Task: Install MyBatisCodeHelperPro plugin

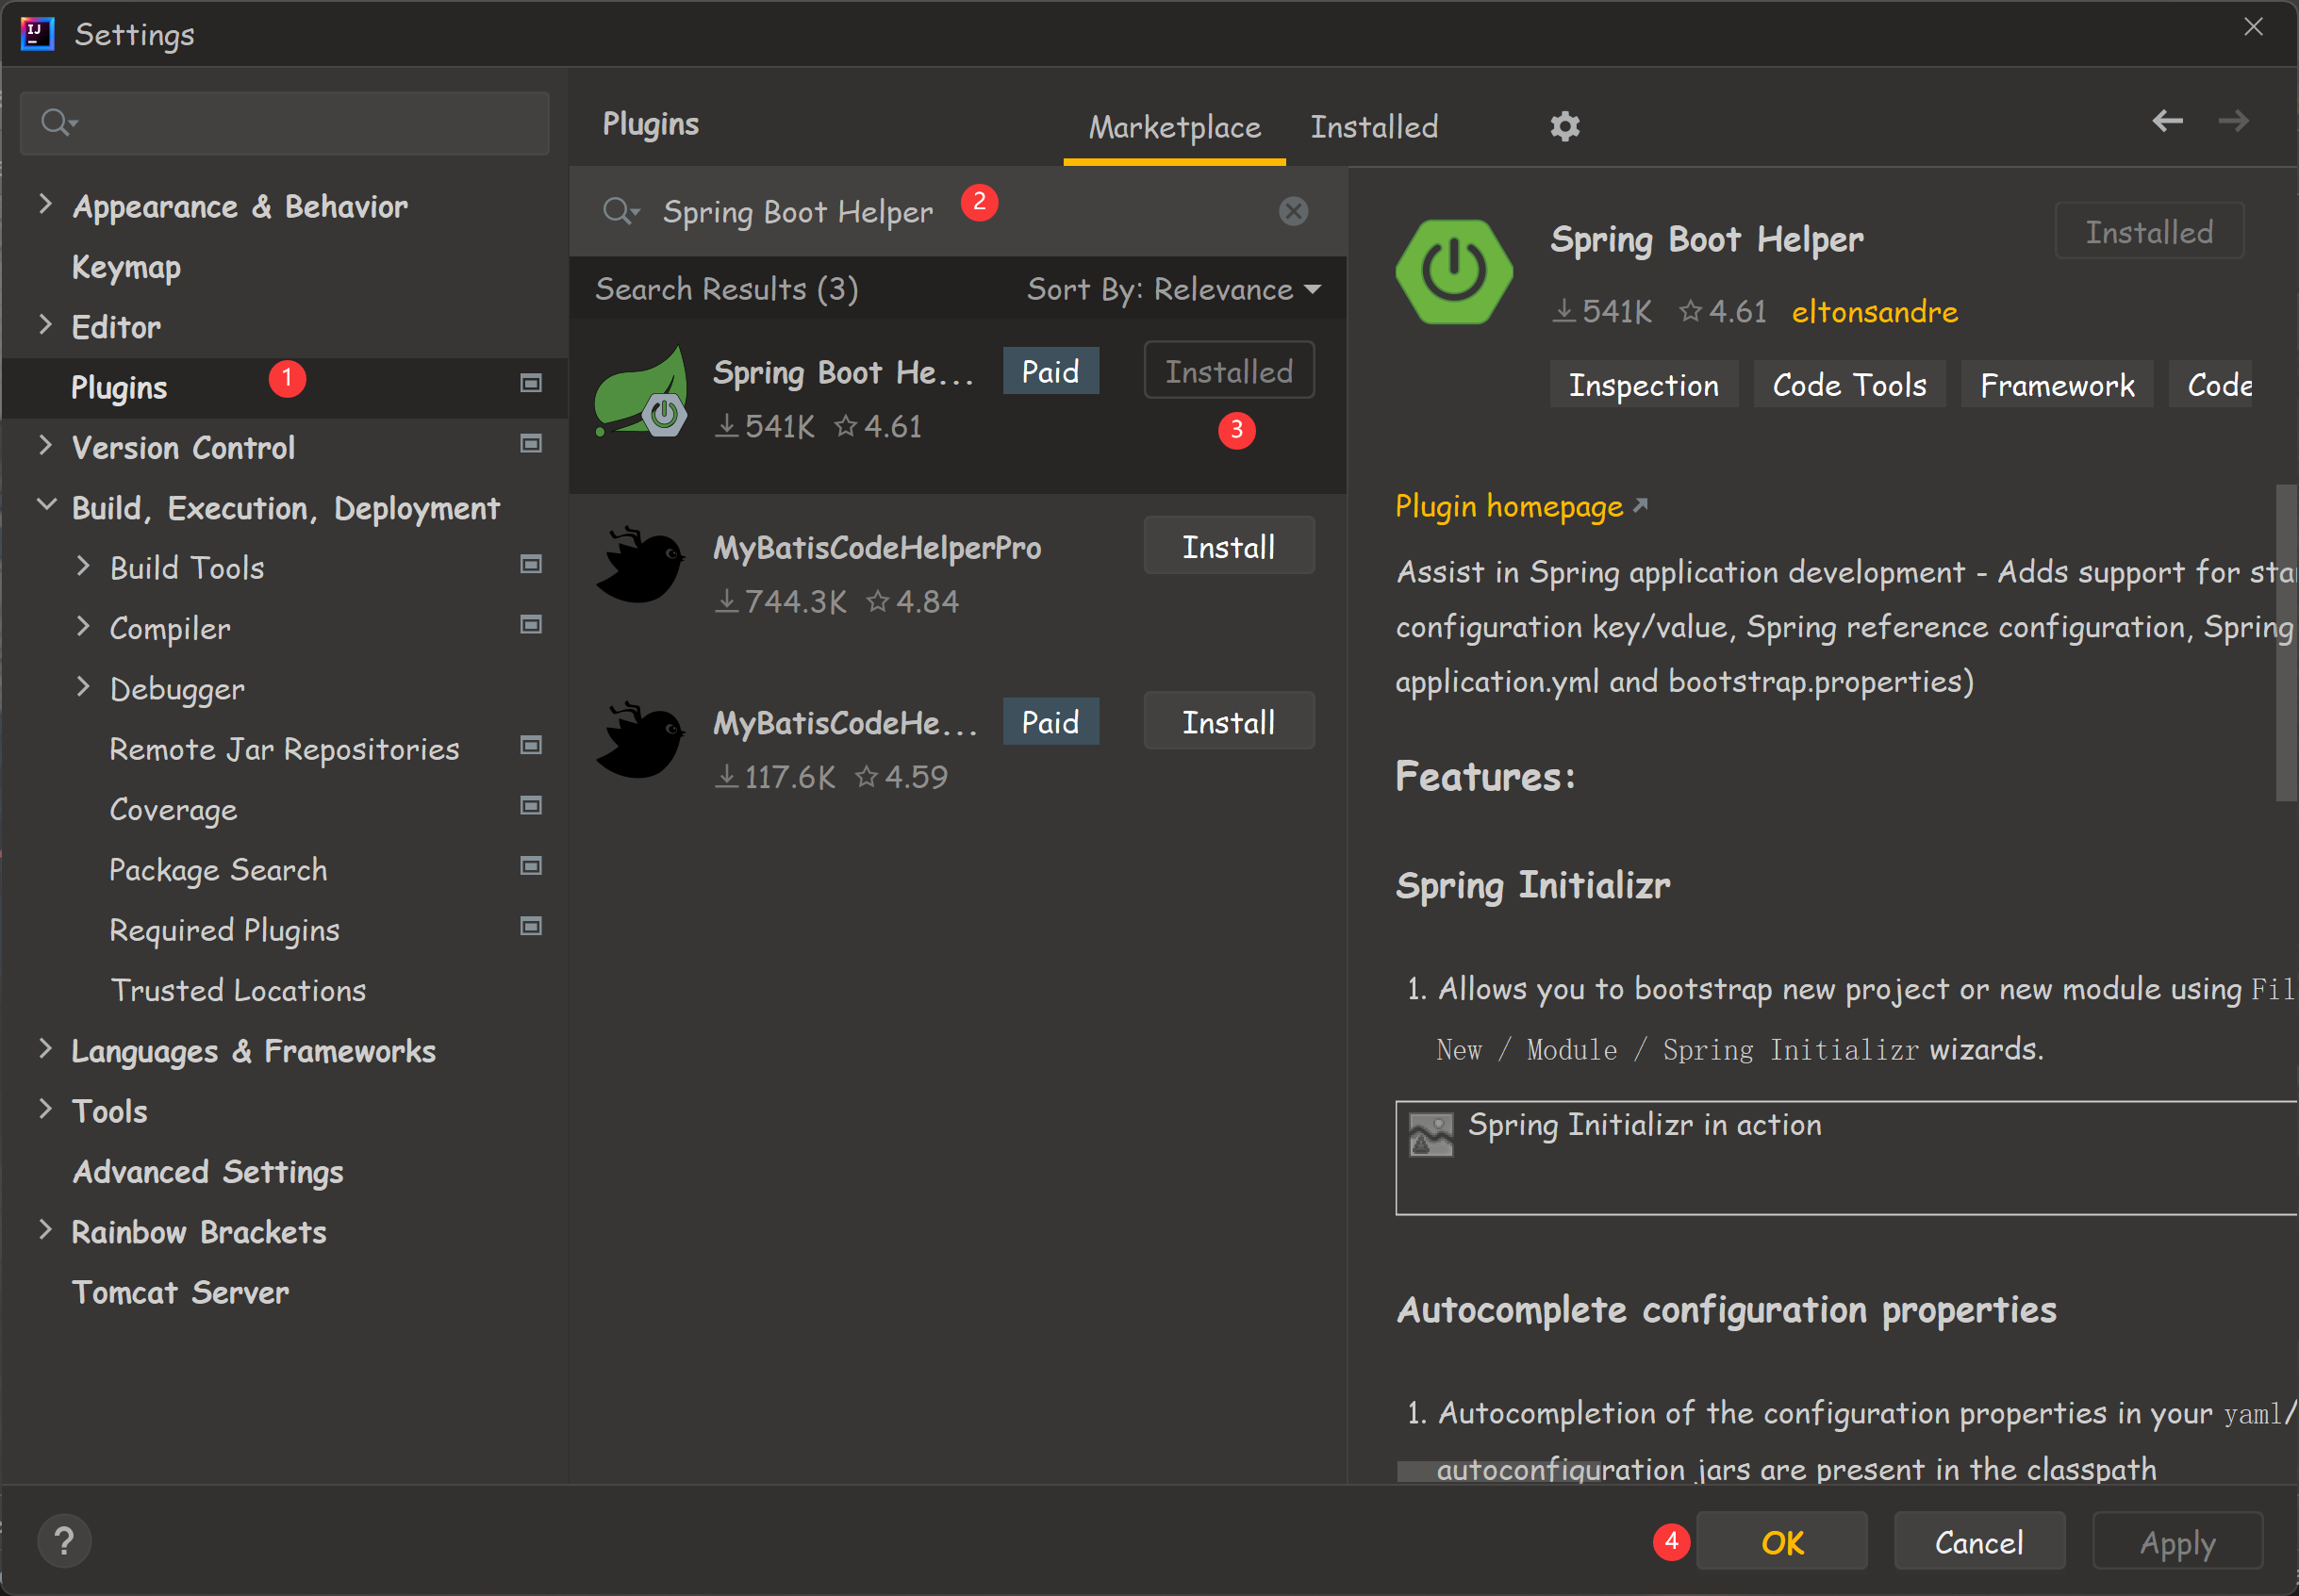Action: tap(1229, 546)
